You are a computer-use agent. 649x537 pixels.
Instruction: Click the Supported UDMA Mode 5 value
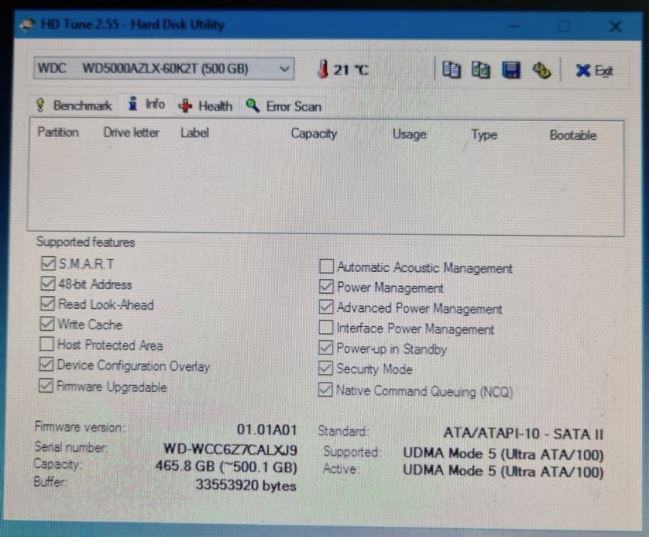click(x=503, y=454)
